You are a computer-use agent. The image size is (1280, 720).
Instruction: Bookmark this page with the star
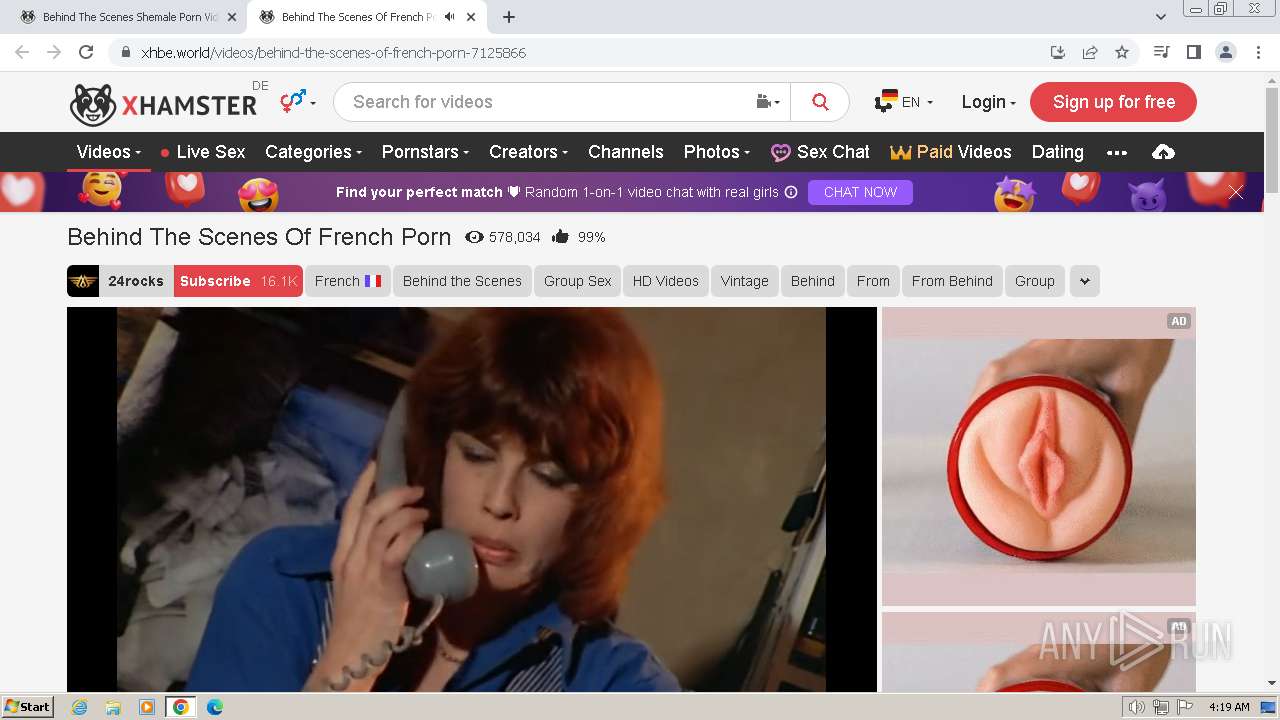click(x=1122, y=52)
